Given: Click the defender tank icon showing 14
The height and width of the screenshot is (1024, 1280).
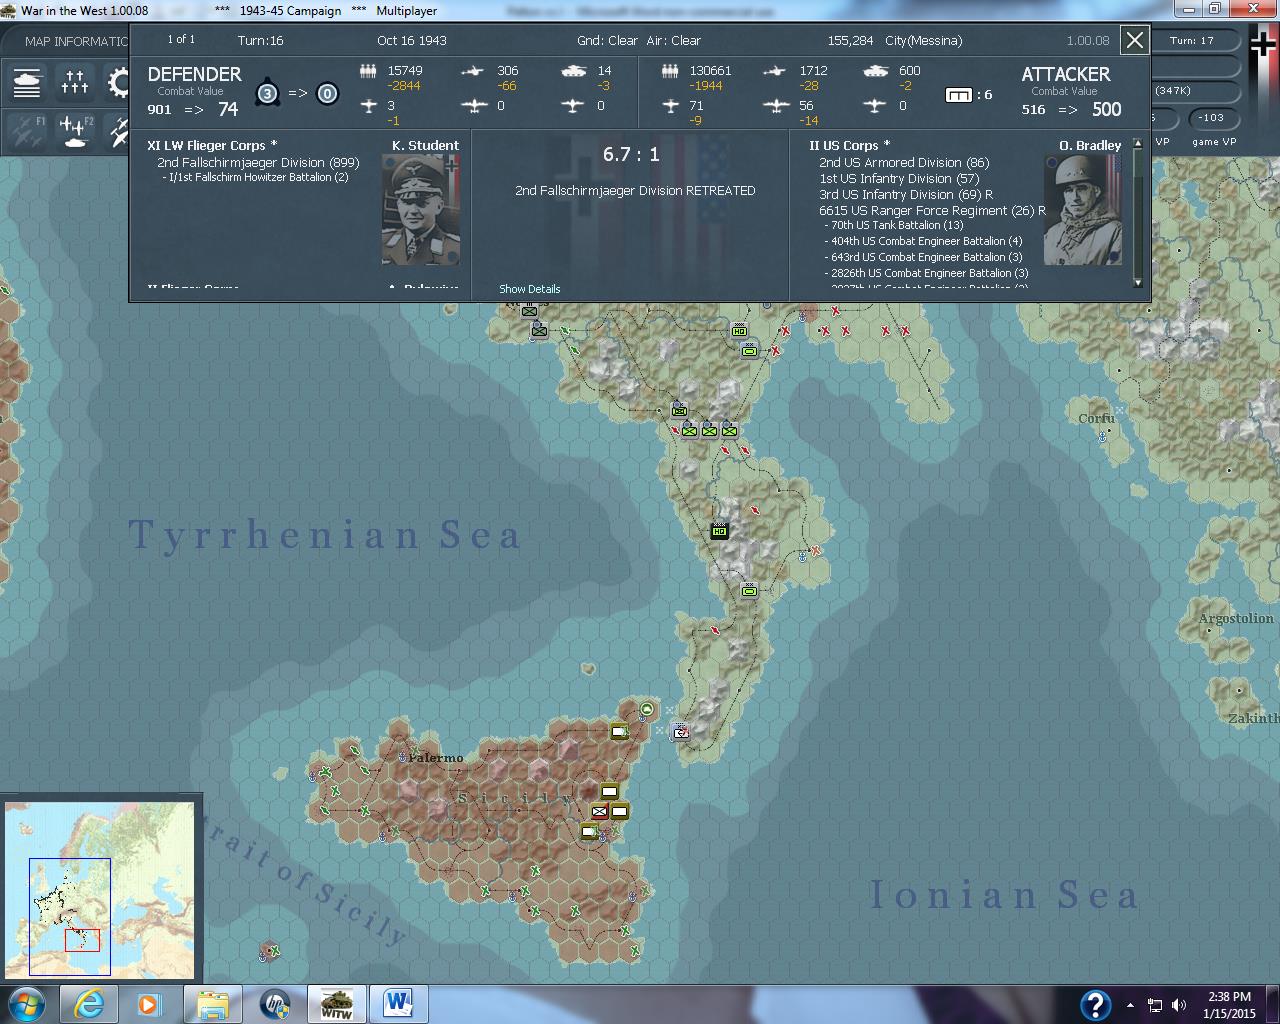Looking at the screenshot, I should pos(573,71).
